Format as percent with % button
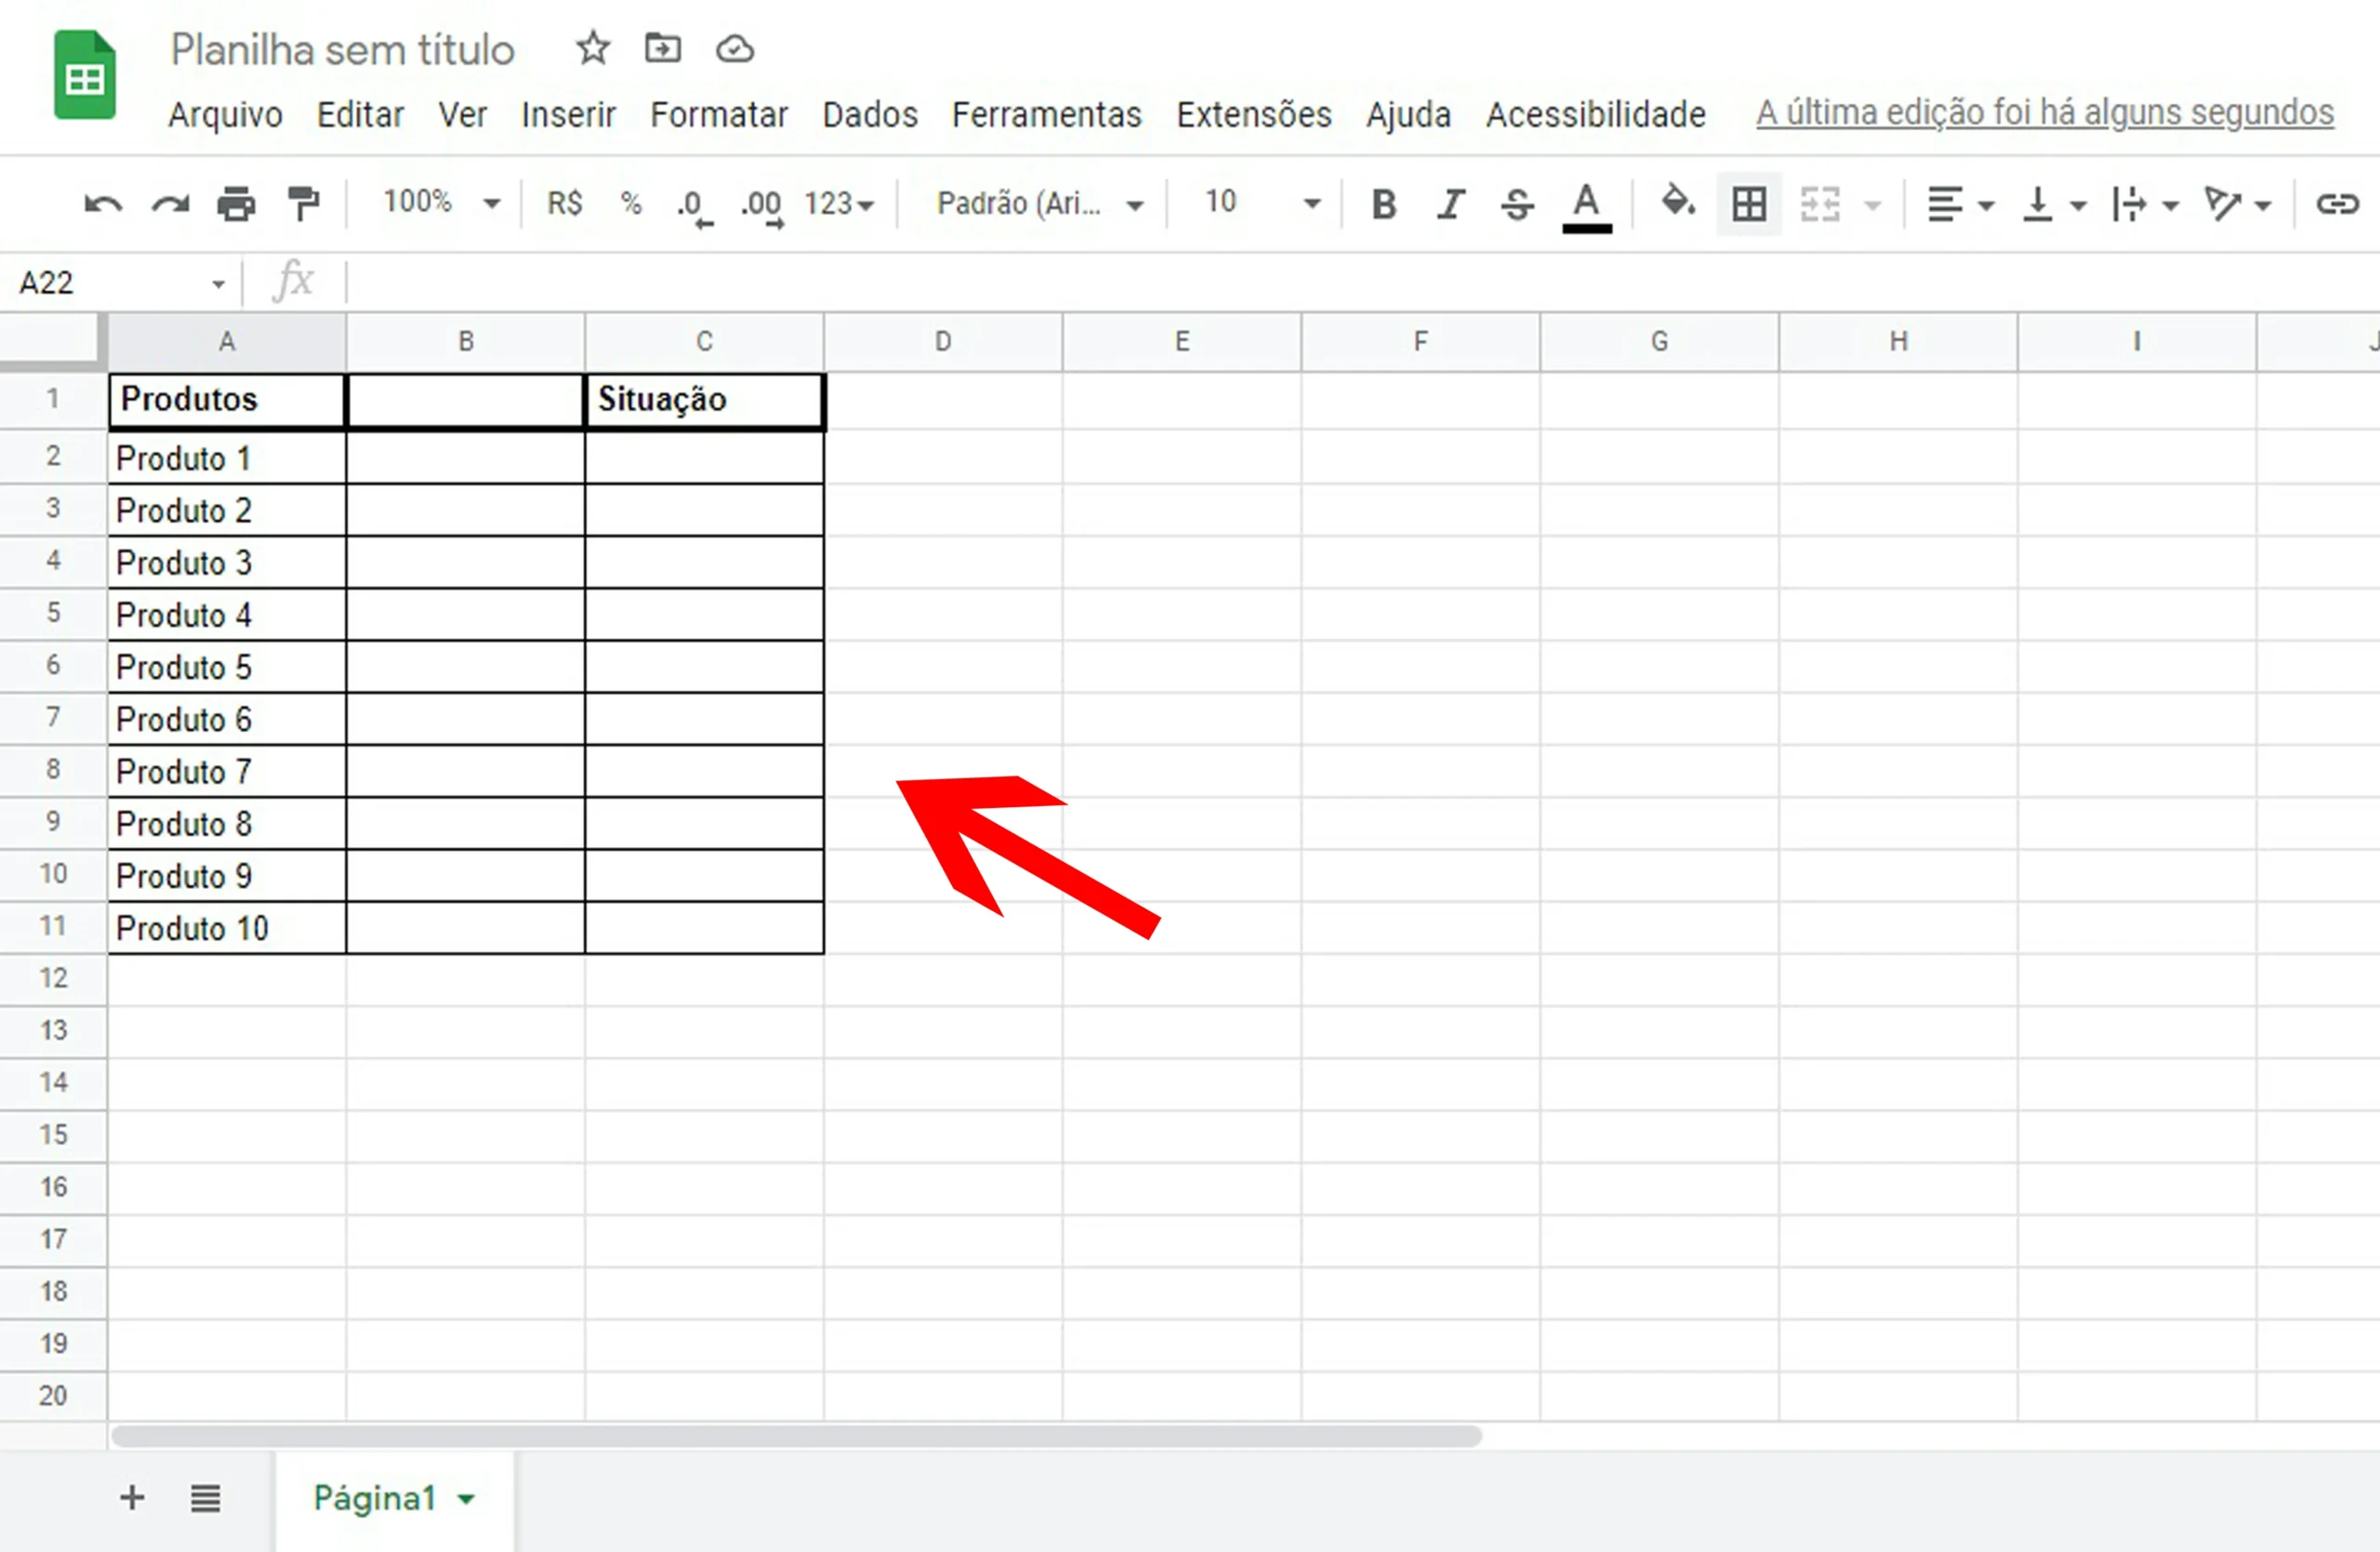 [x=631, y=204]
